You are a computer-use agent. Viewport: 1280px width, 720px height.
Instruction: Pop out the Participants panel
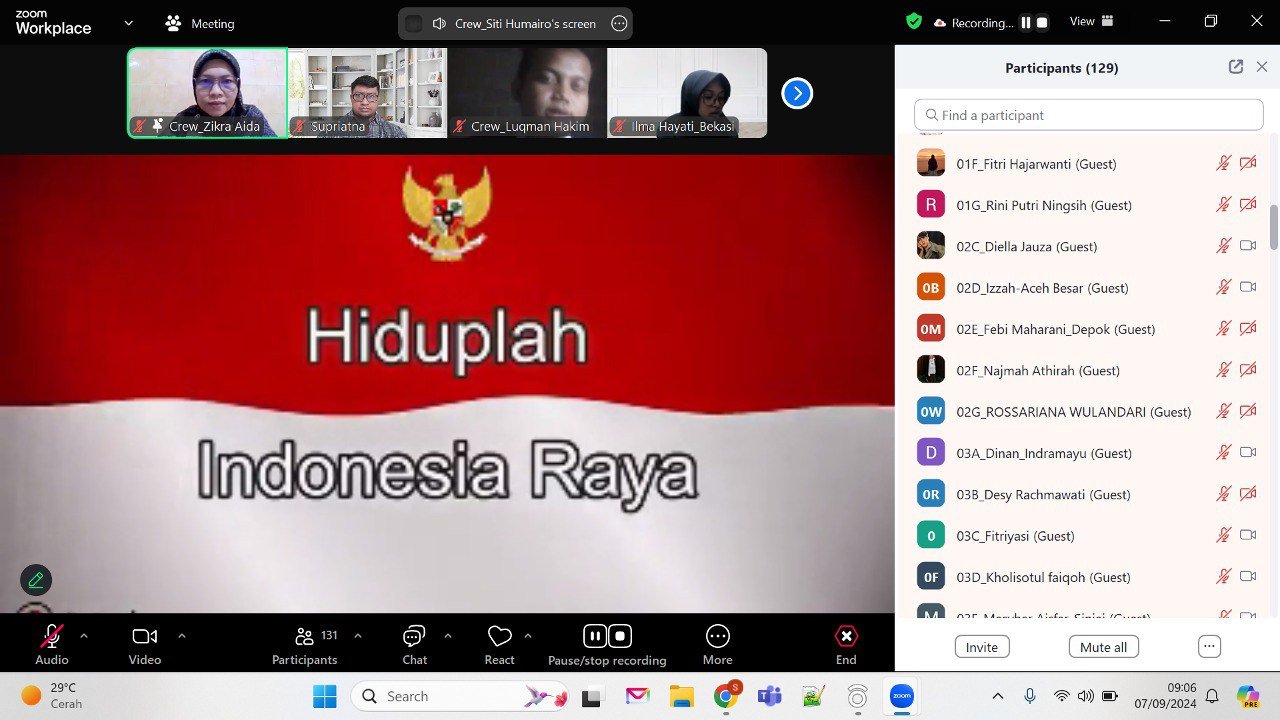coord(1236,67)
